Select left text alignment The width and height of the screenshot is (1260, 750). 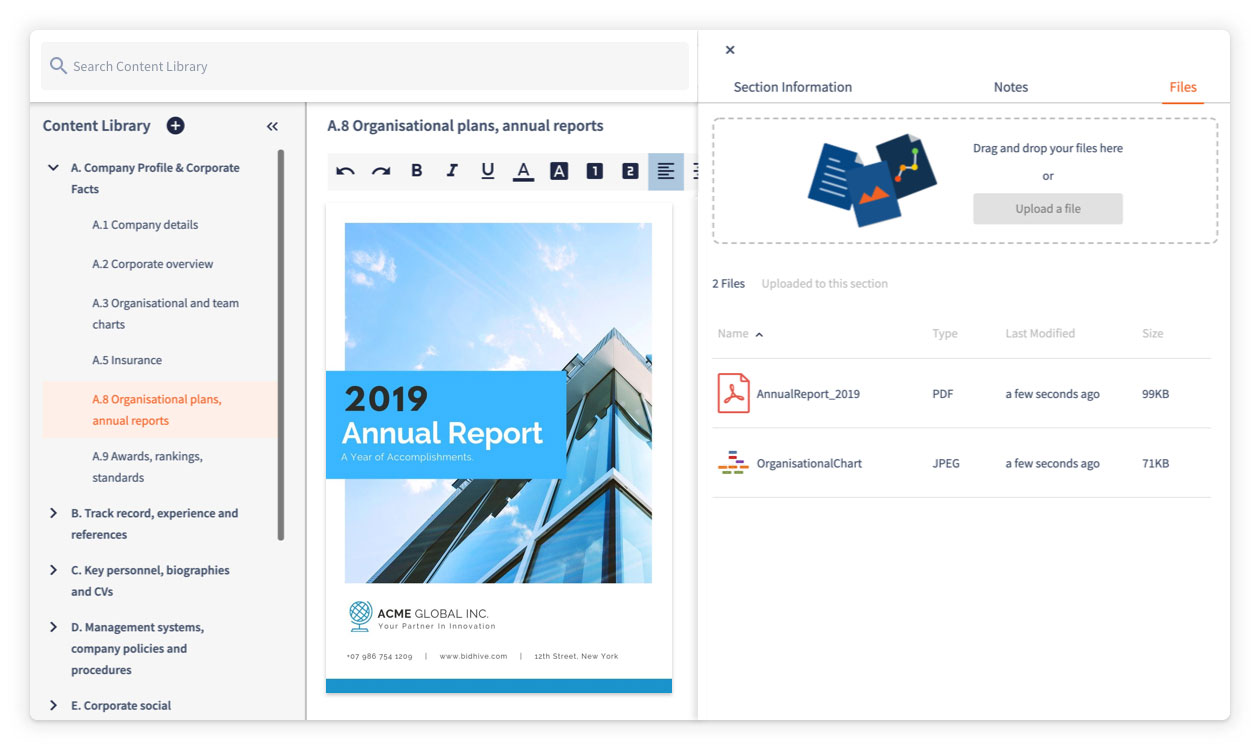coord(666,171)
